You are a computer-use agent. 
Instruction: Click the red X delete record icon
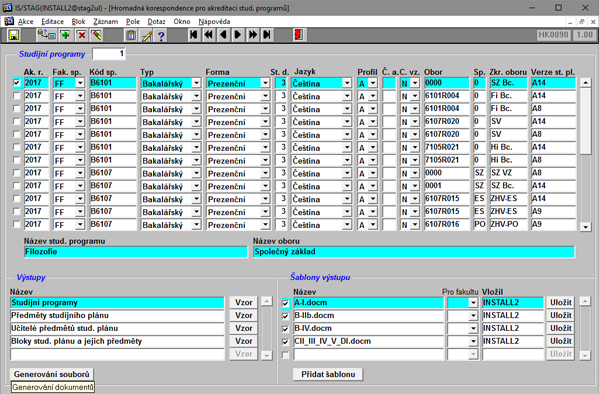tap(82, 35)
